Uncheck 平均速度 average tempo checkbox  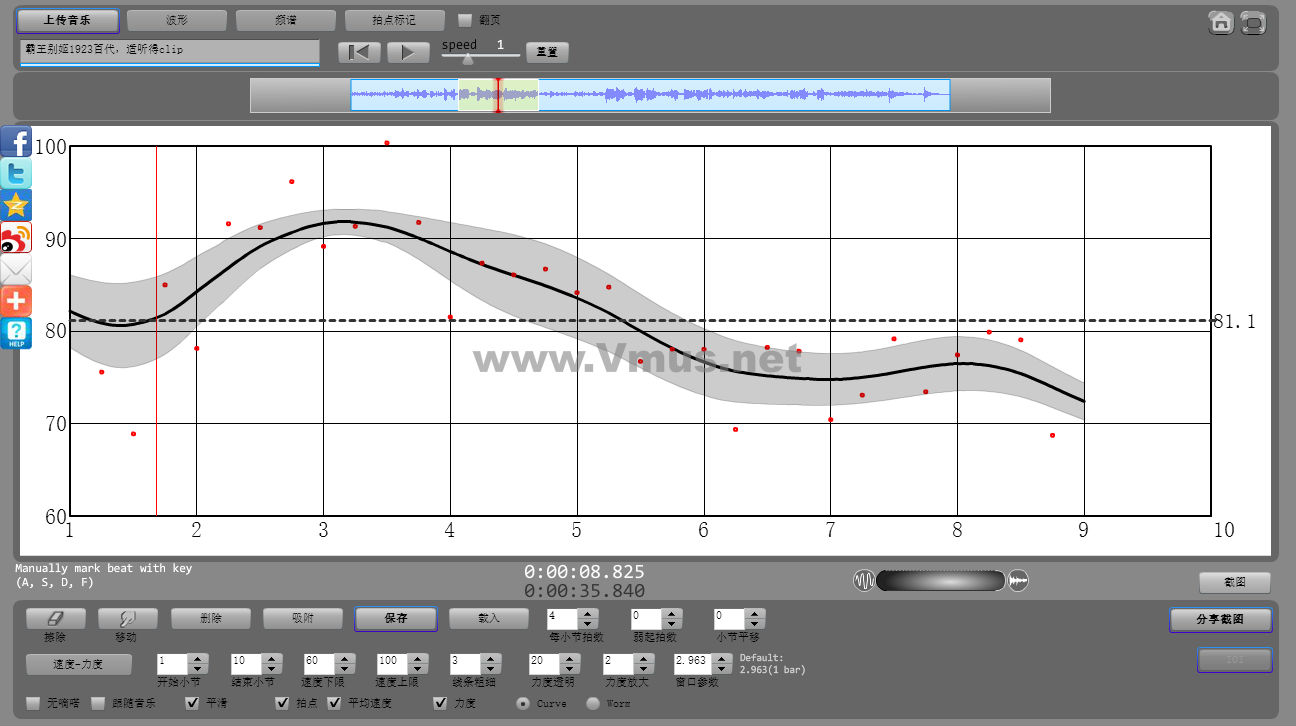pyautogui.click(x=334, y=703)
